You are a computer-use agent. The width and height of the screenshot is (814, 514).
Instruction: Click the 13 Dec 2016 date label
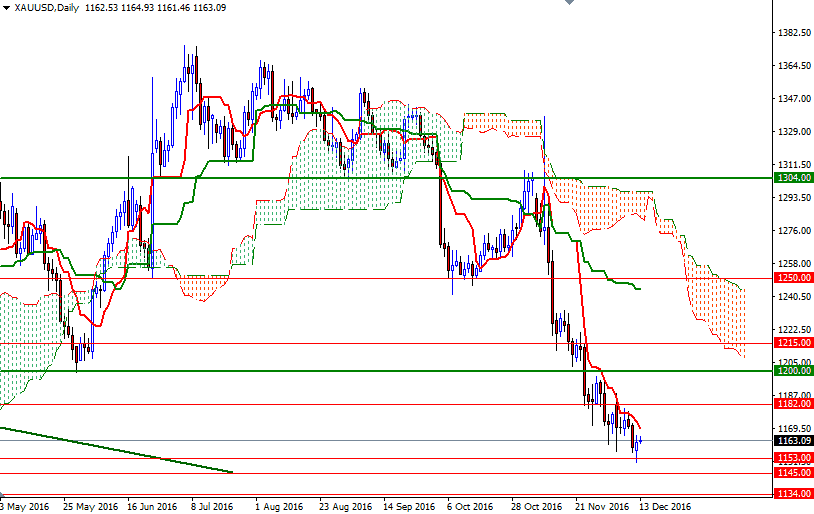[x=666, y=506]
